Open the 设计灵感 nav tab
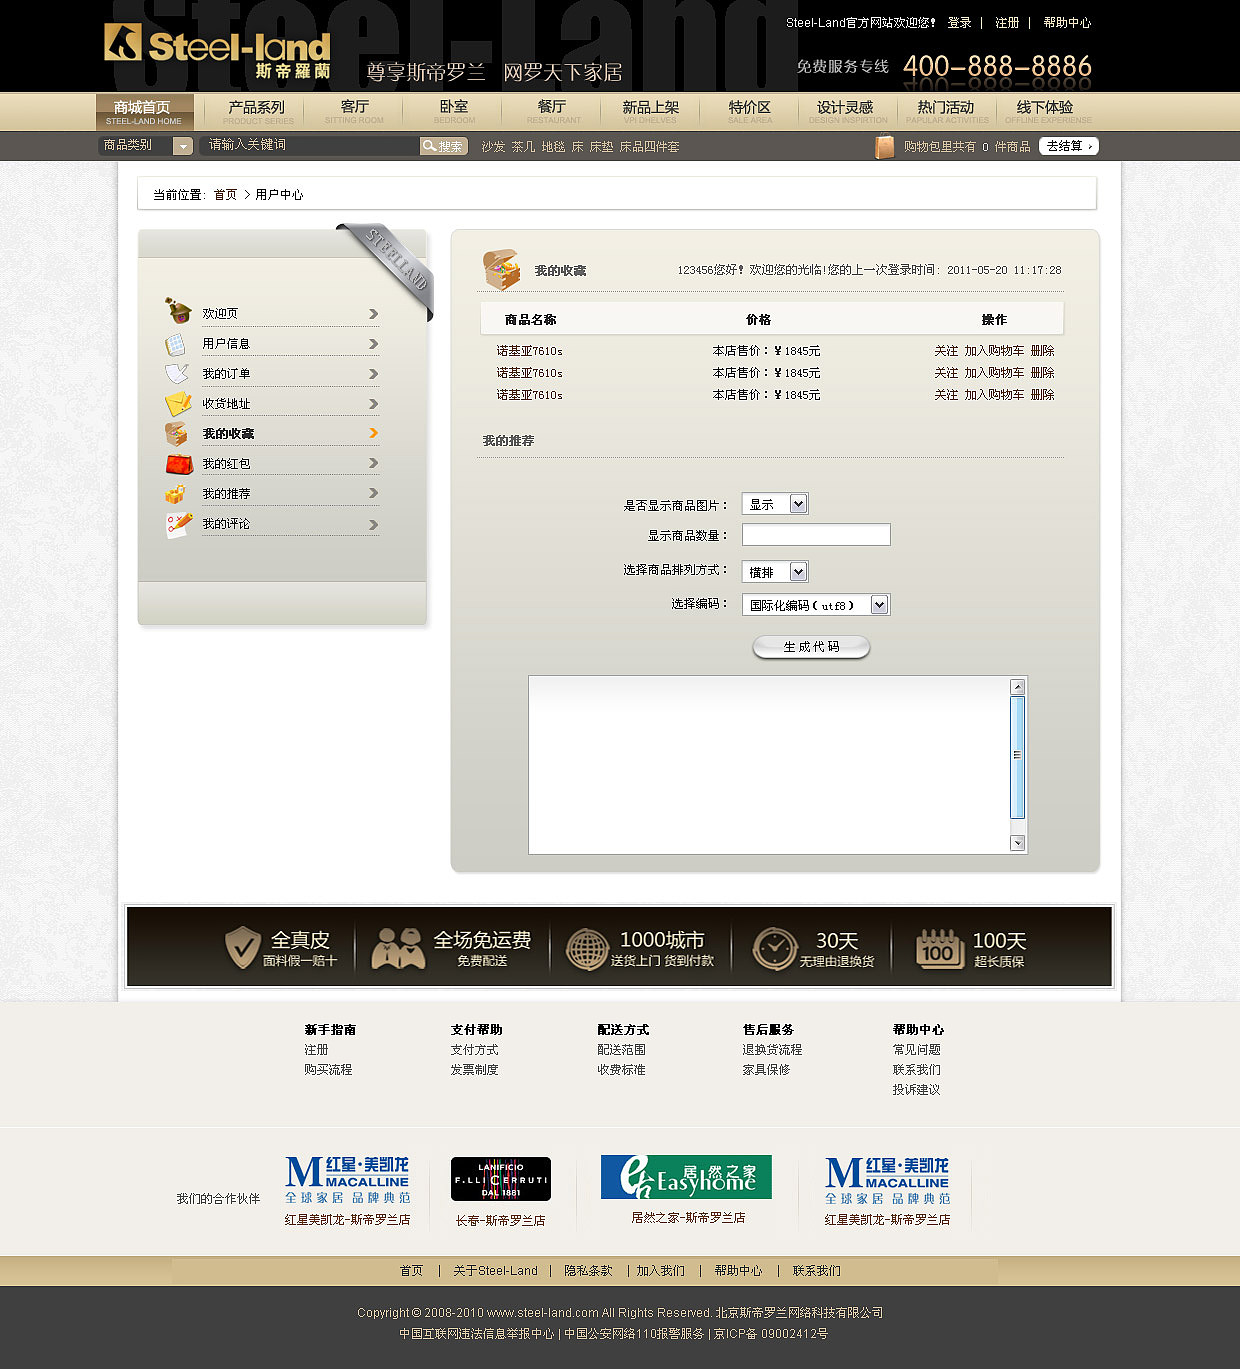 846,112
